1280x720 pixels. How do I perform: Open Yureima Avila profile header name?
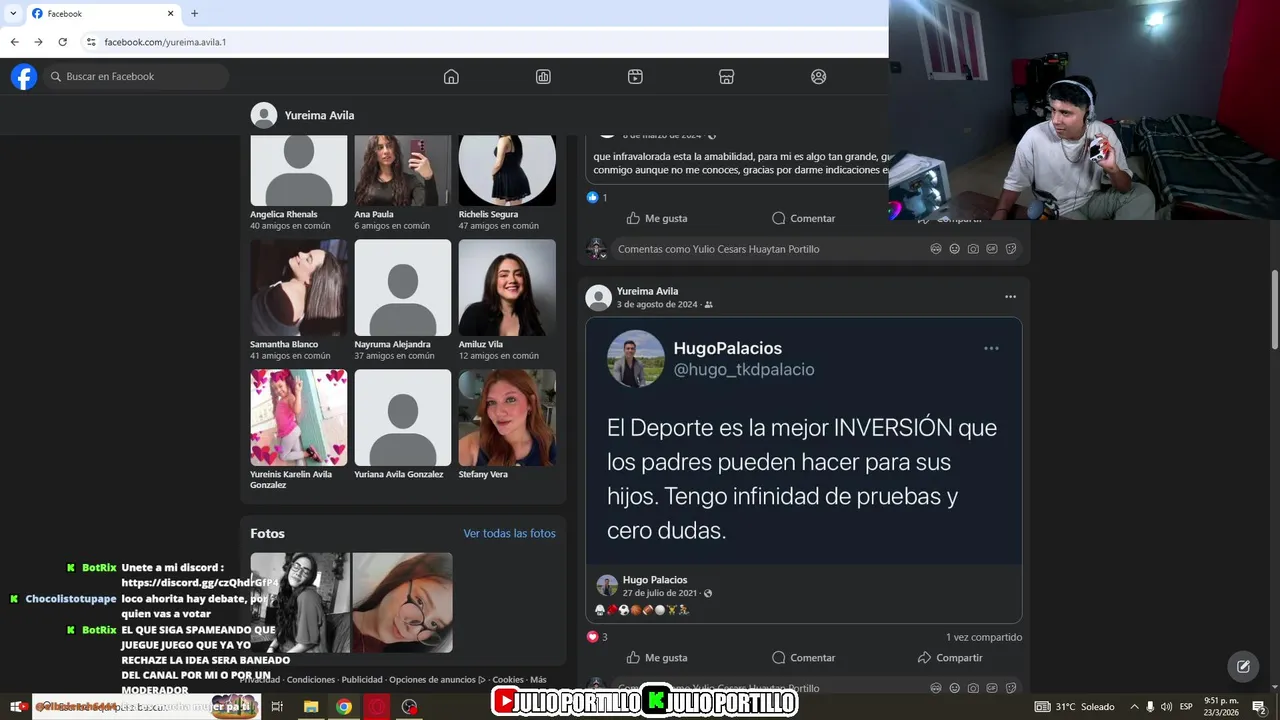click(319, 115)
